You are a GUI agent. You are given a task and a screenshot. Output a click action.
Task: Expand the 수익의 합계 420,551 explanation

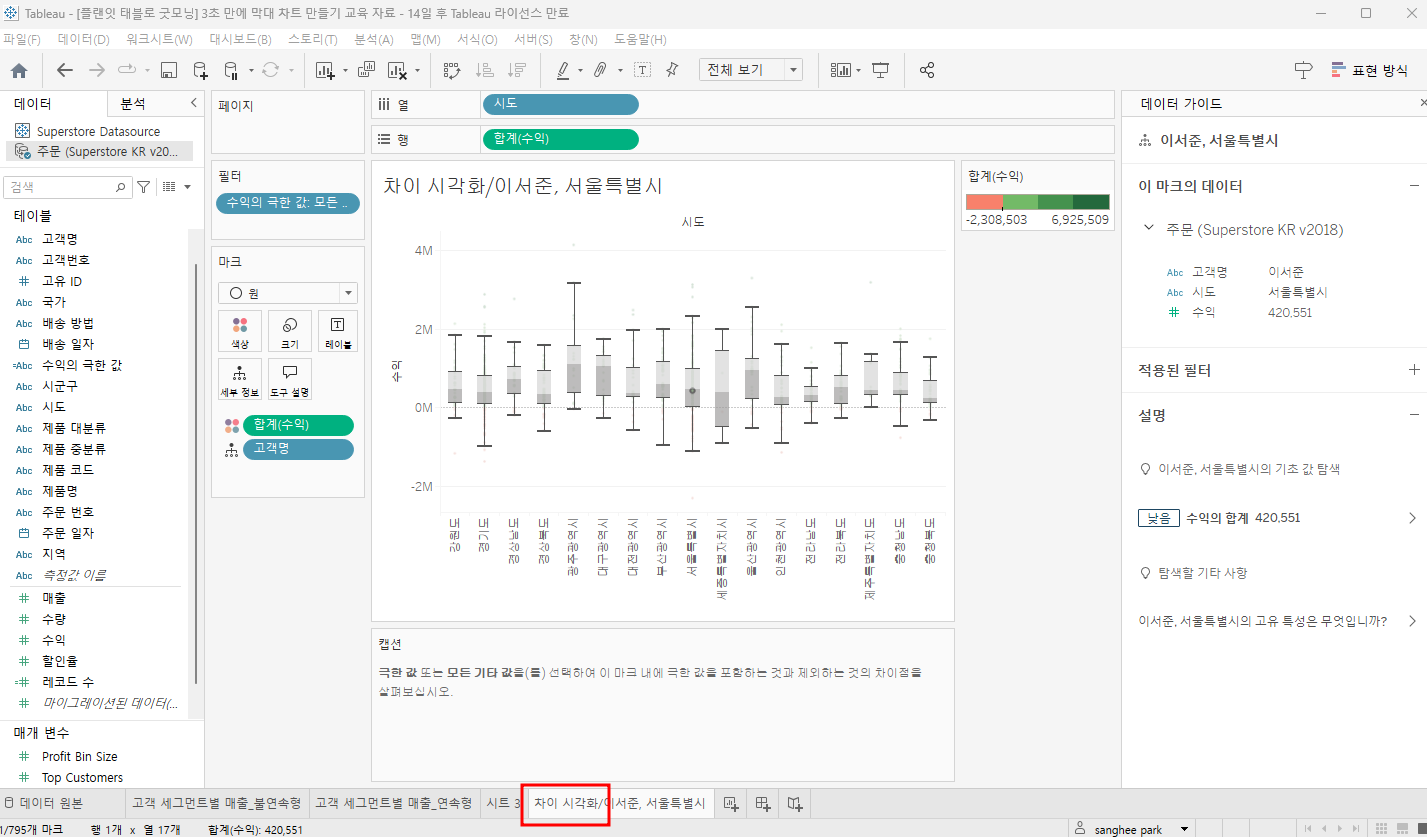coord(1412,518)
